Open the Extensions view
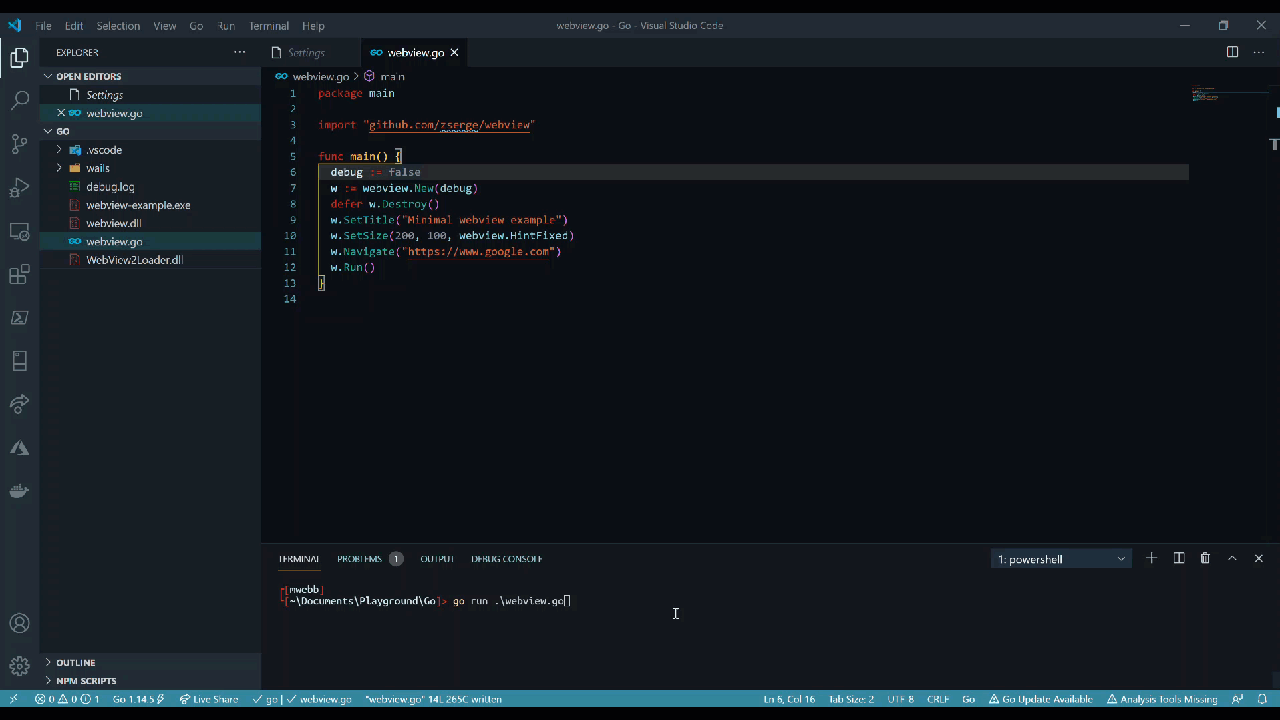 tap(19, 275)
